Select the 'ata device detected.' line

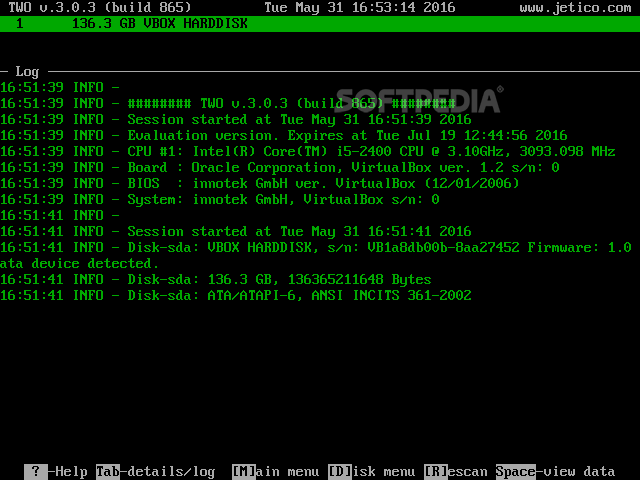tap(79, 263)
